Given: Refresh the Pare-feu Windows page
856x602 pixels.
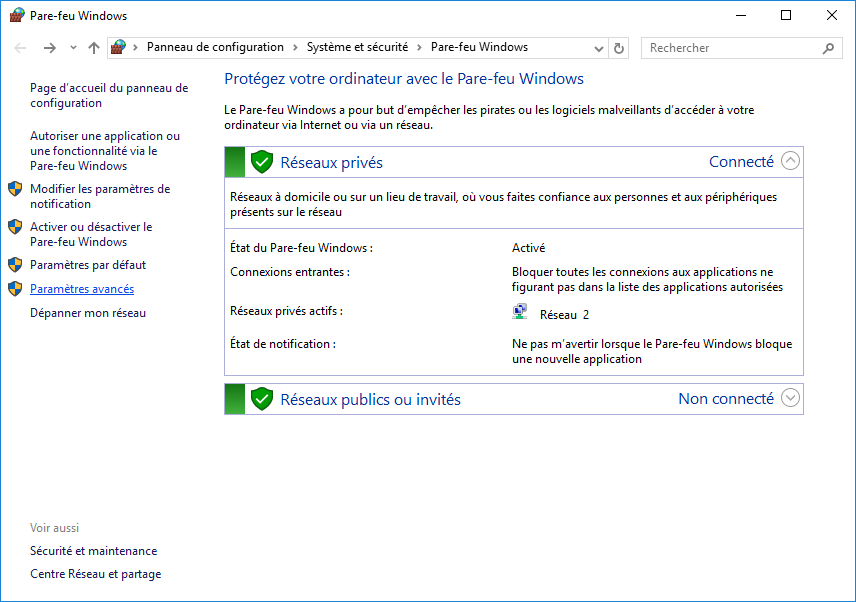Looking at the screenshot, I should 619,49.
